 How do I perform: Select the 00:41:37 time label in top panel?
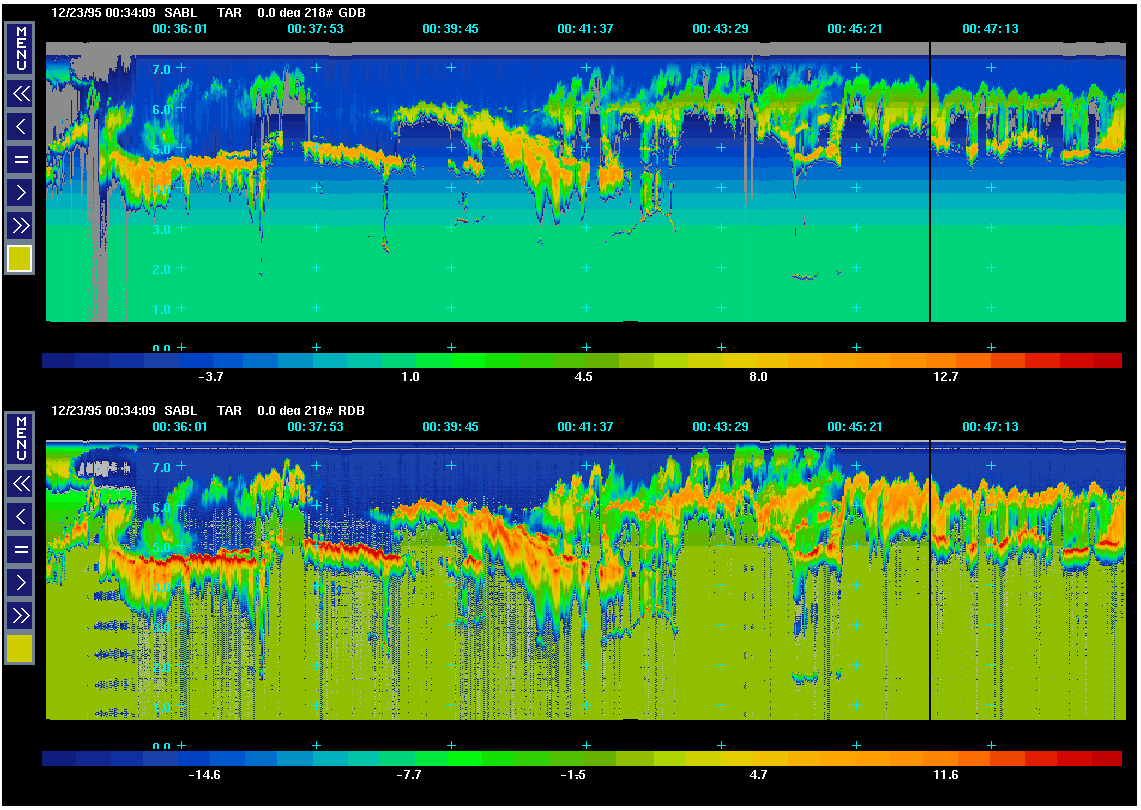coord(585,29)
